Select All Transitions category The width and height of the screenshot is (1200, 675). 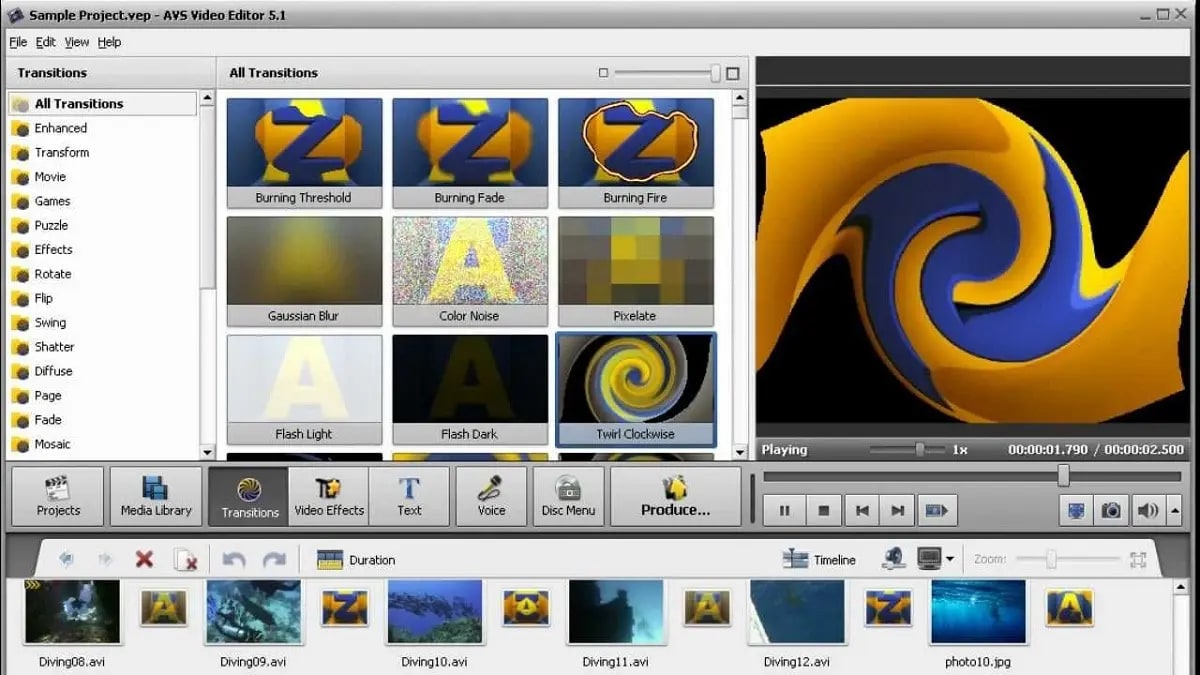pos(102,103)
